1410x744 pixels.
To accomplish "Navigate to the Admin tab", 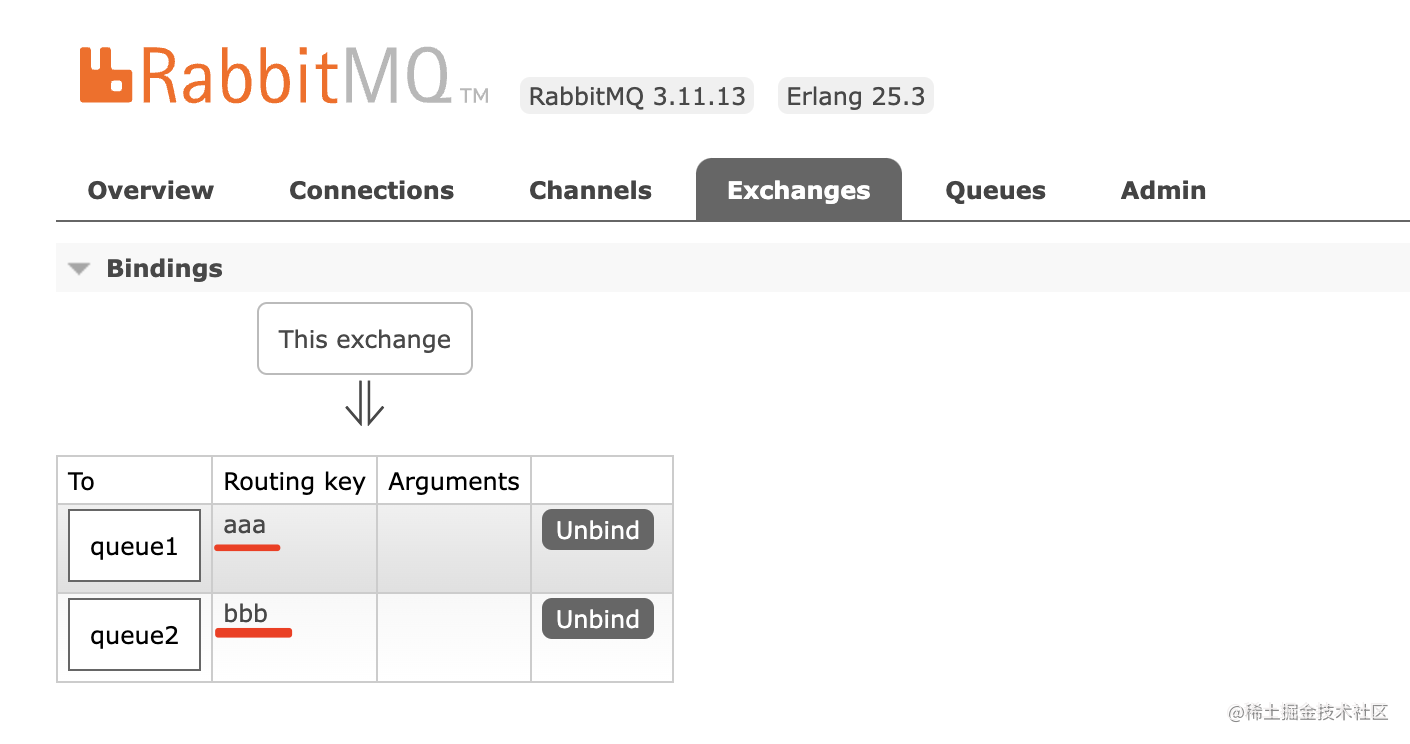I will [1163, 191].
